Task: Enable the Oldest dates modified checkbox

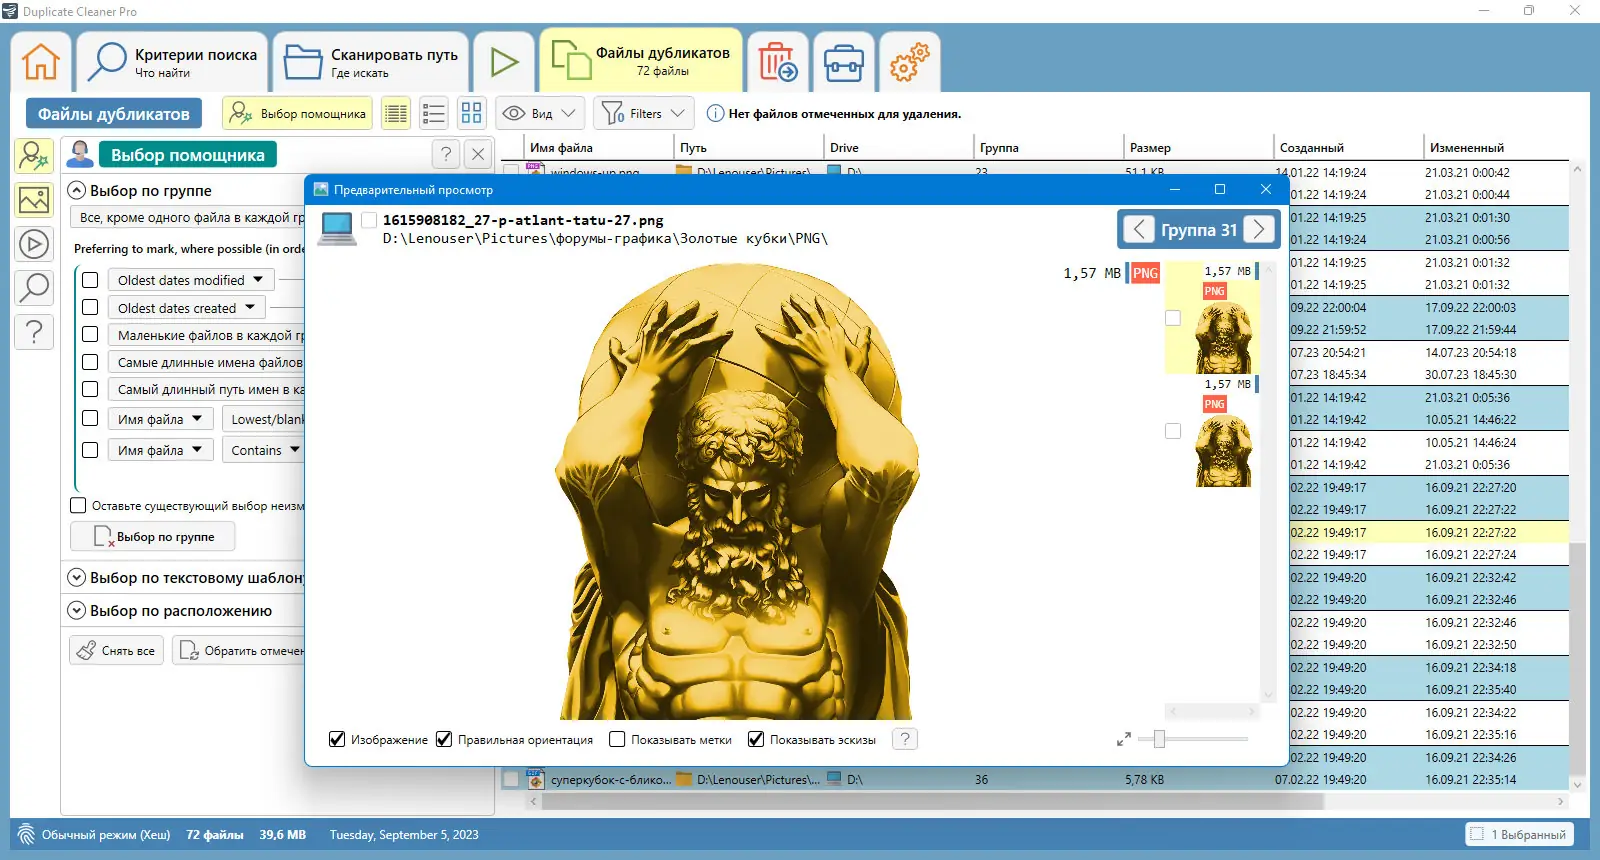Action: 90,280
